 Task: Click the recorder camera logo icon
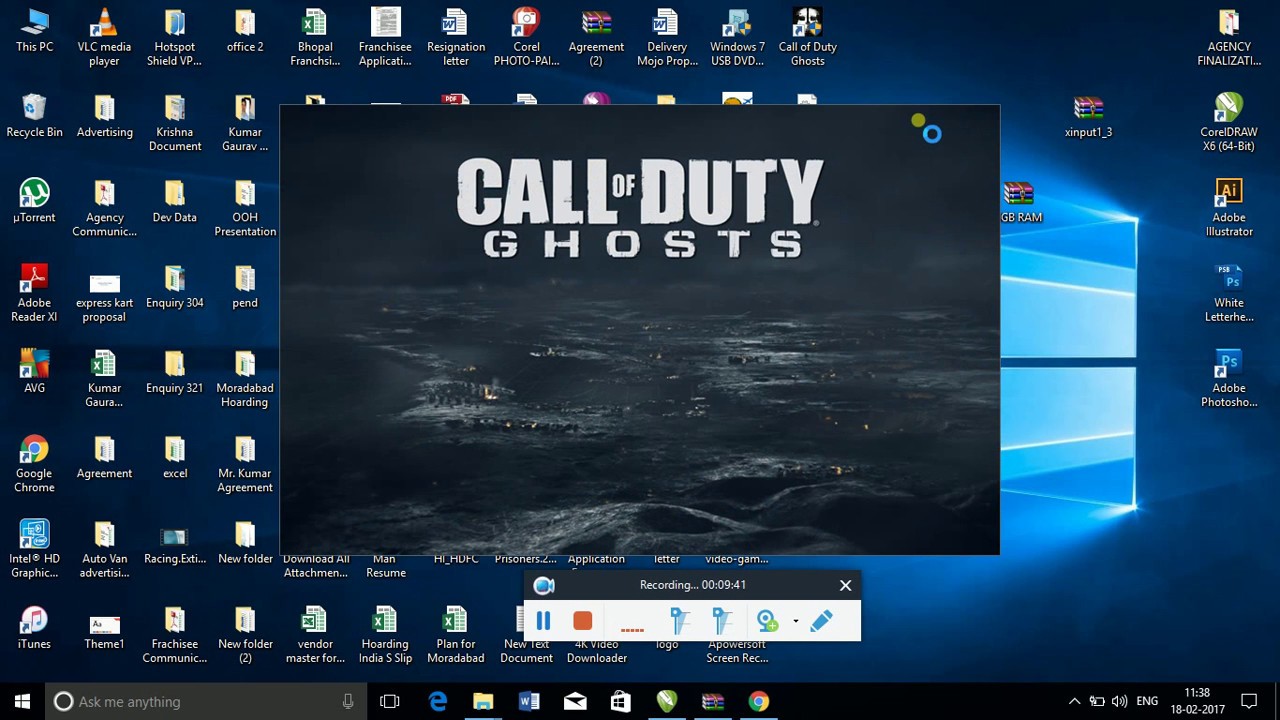coord(544,585)
